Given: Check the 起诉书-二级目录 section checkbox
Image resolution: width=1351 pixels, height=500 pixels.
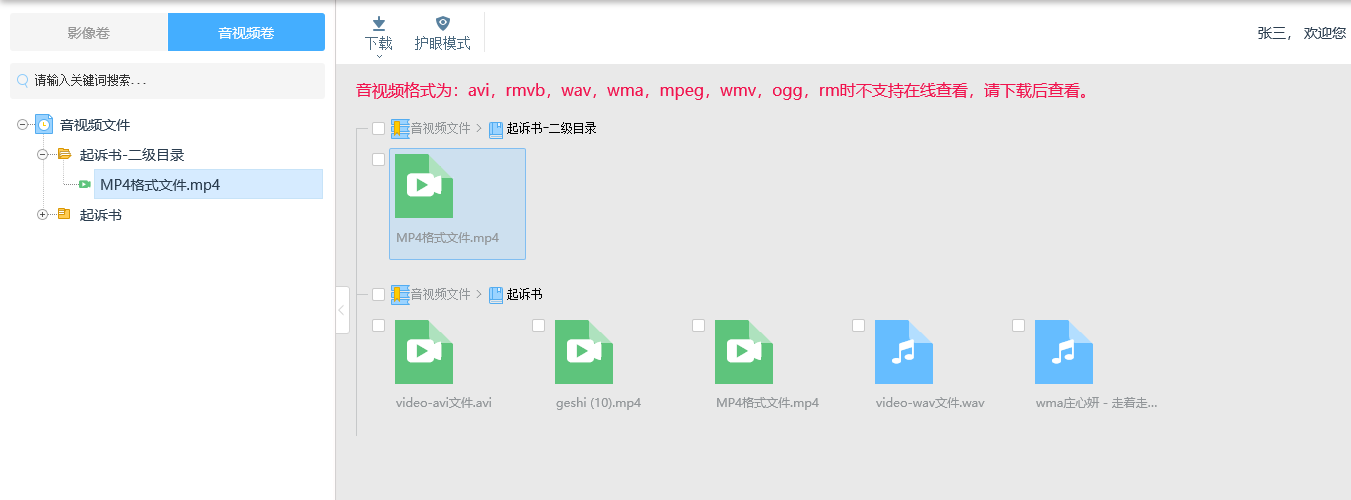Looking at the screenshot, I should (x=378, y=128).
